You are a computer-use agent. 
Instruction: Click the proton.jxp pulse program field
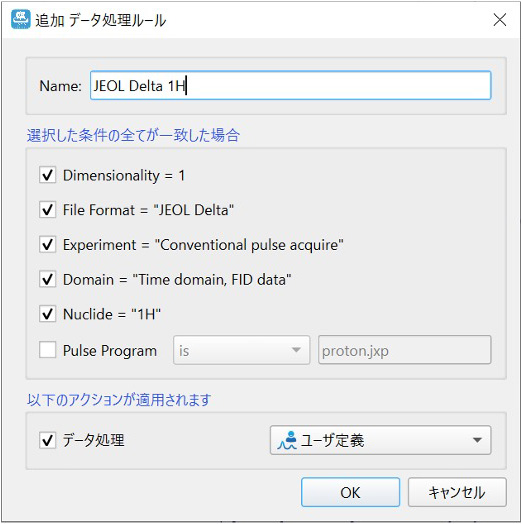(x=404, y=350)
